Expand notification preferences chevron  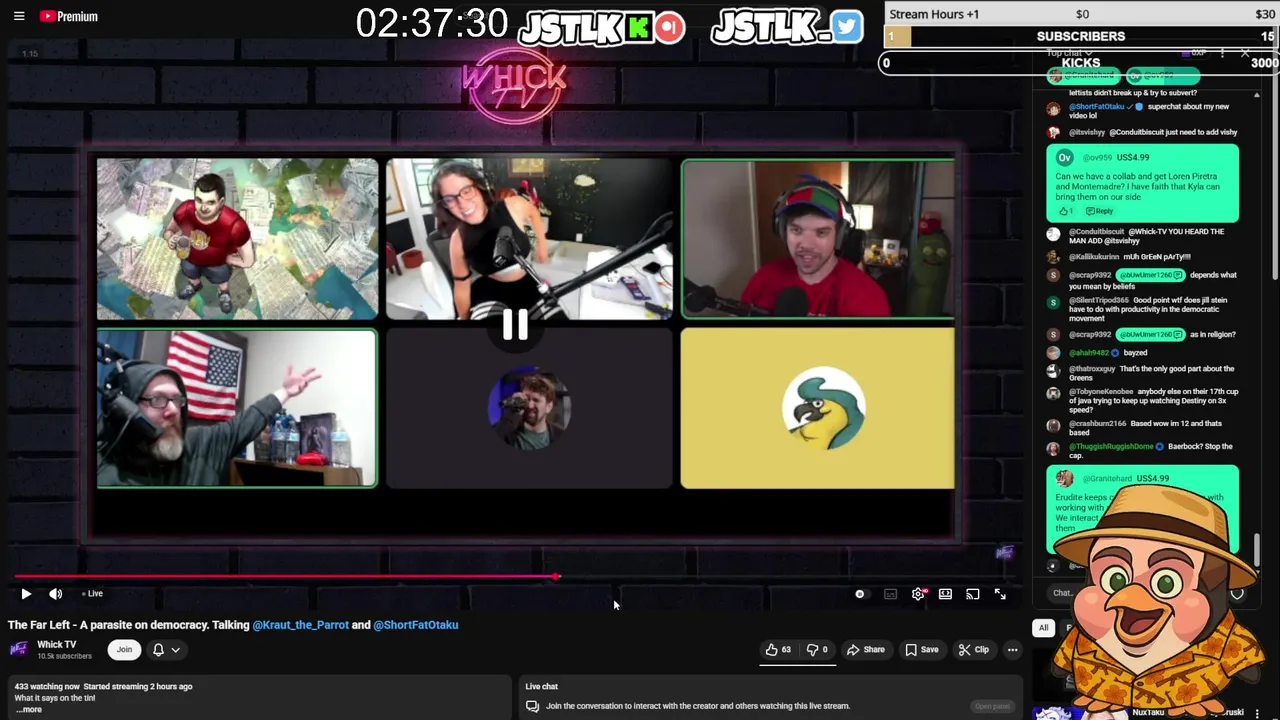[175, 650]
